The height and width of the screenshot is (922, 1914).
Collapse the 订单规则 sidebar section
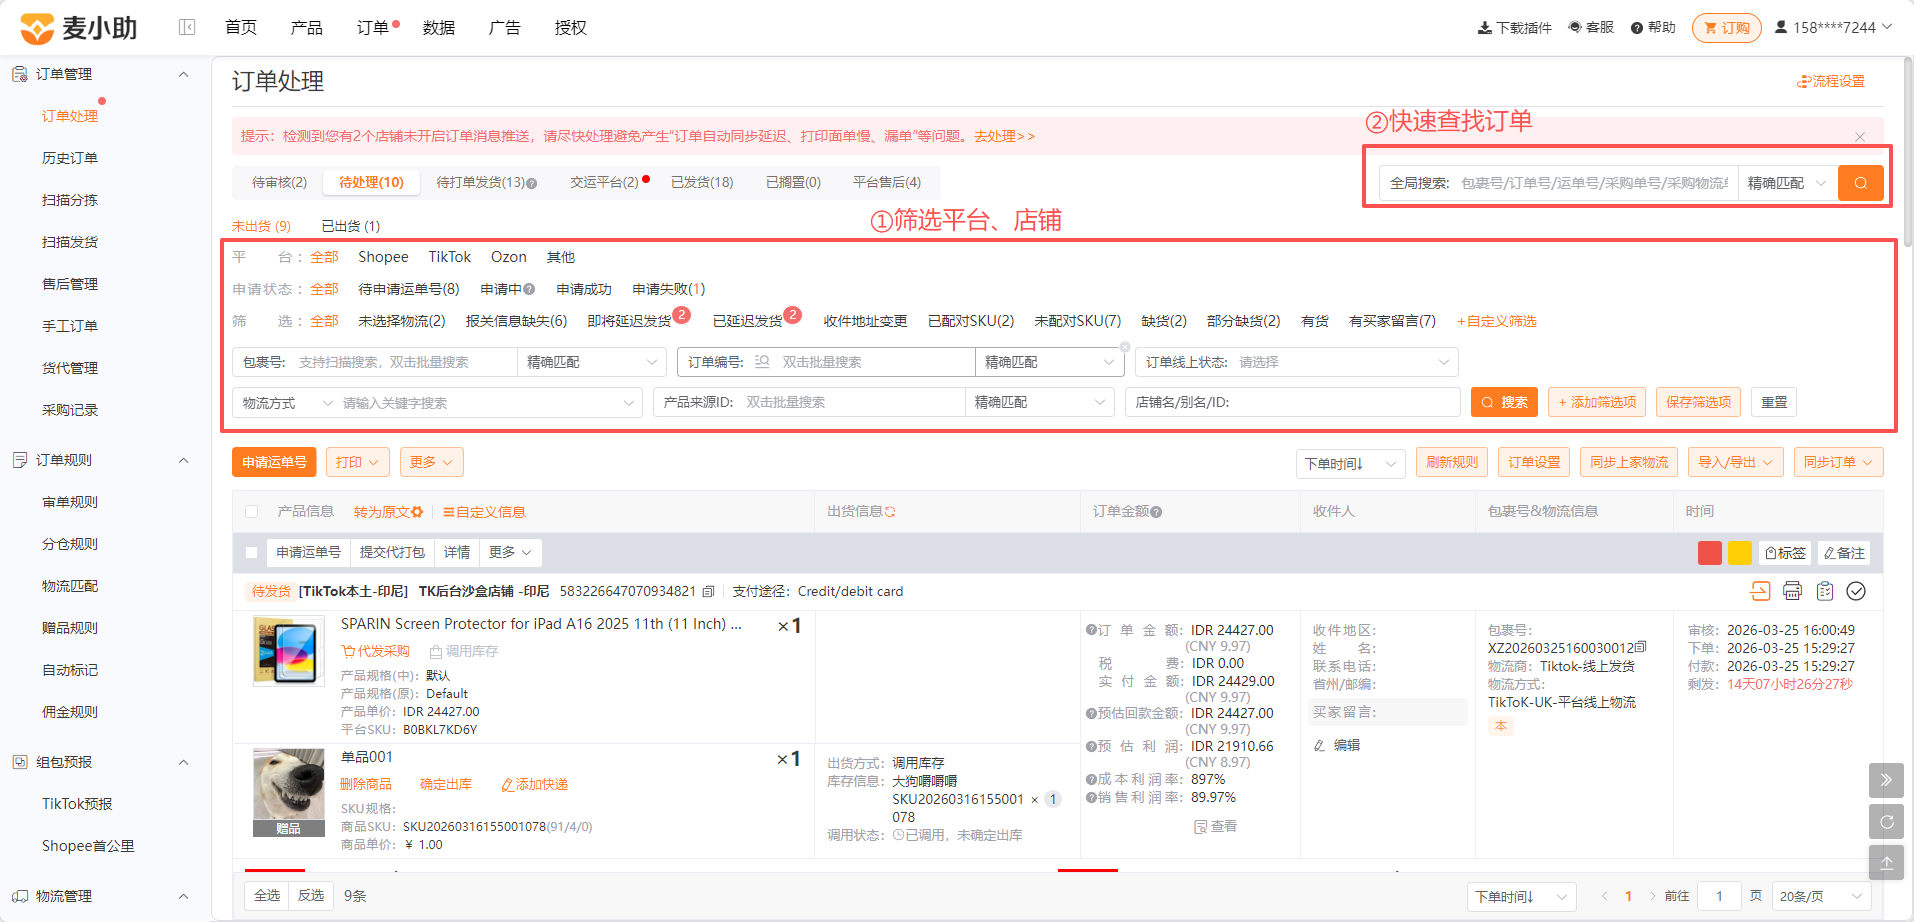[183, 460]
